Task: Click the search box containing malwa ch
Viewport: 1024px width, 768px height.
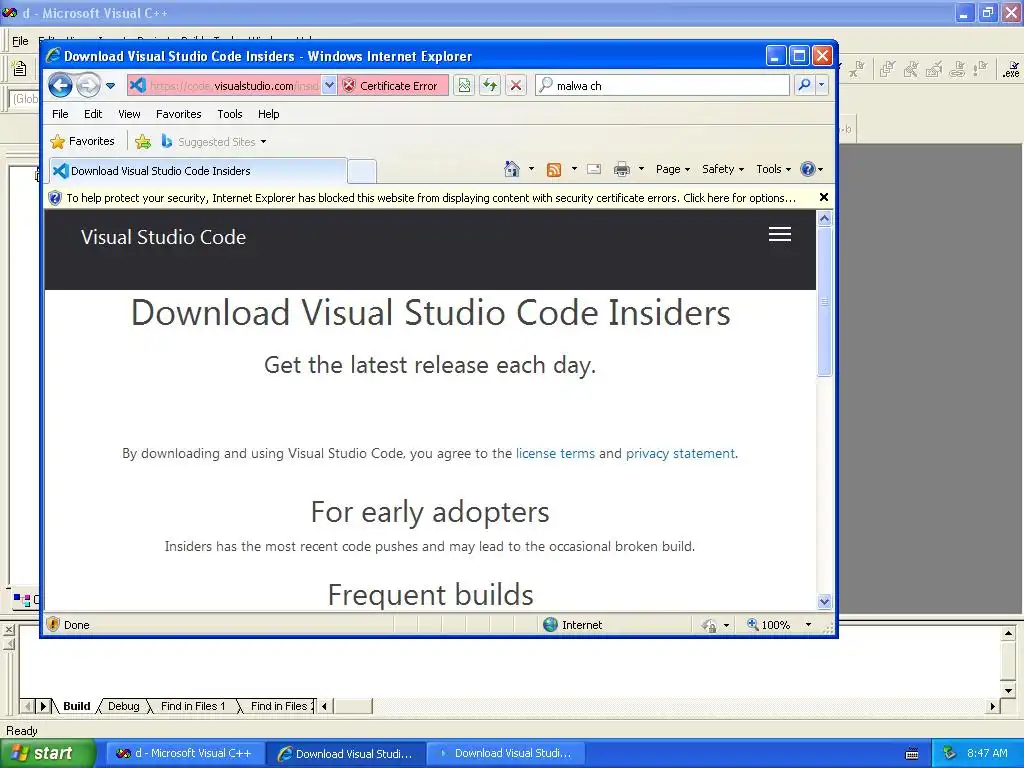Action: [x=662, y=86]
